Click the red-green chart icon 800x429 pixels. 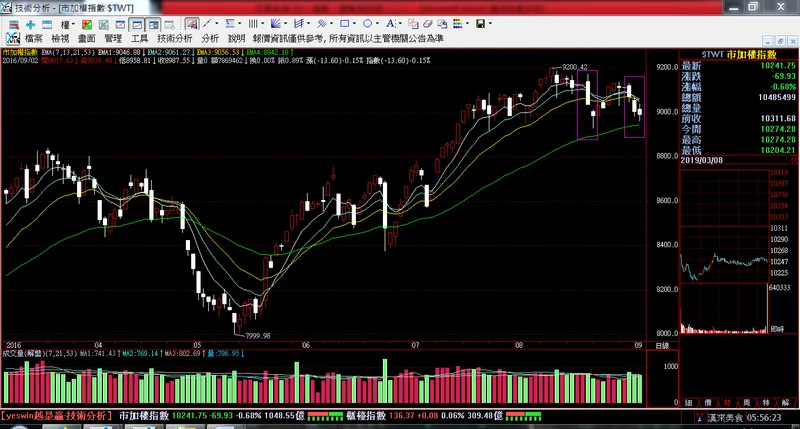(87, 24)
